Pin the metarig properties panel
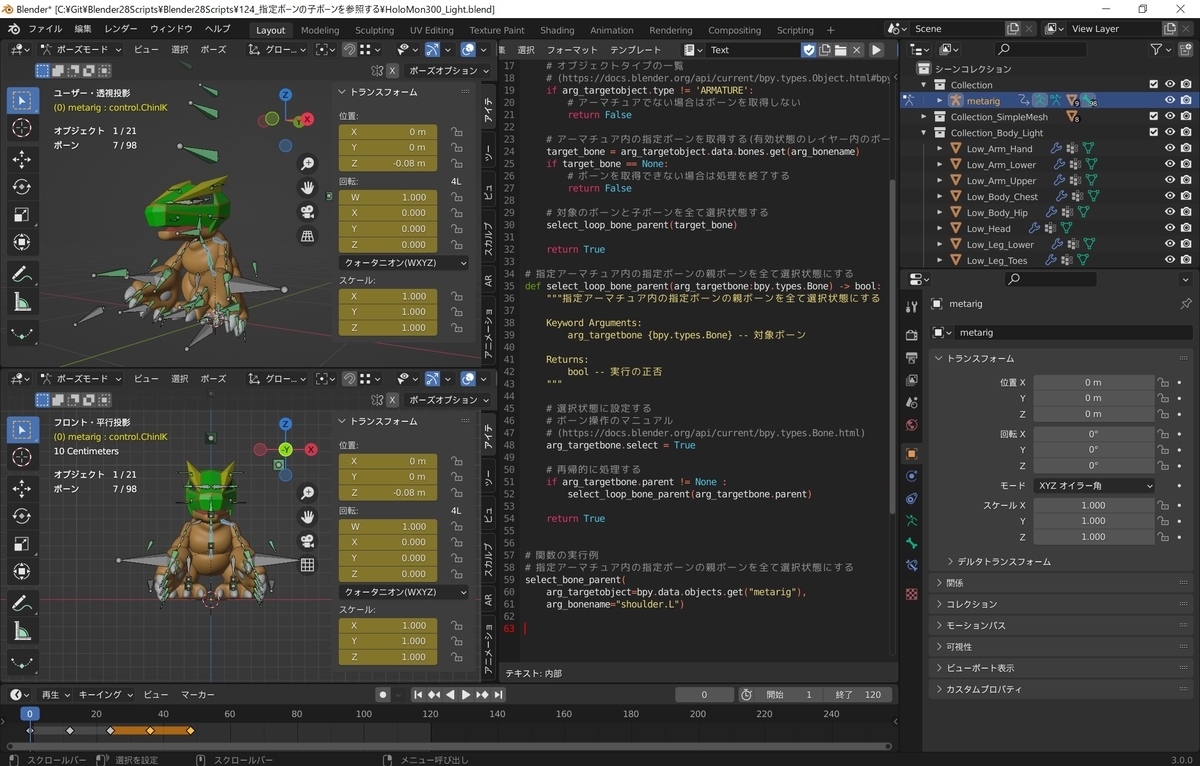This screenshot has width=1200, height=766. coord(1186,304)
